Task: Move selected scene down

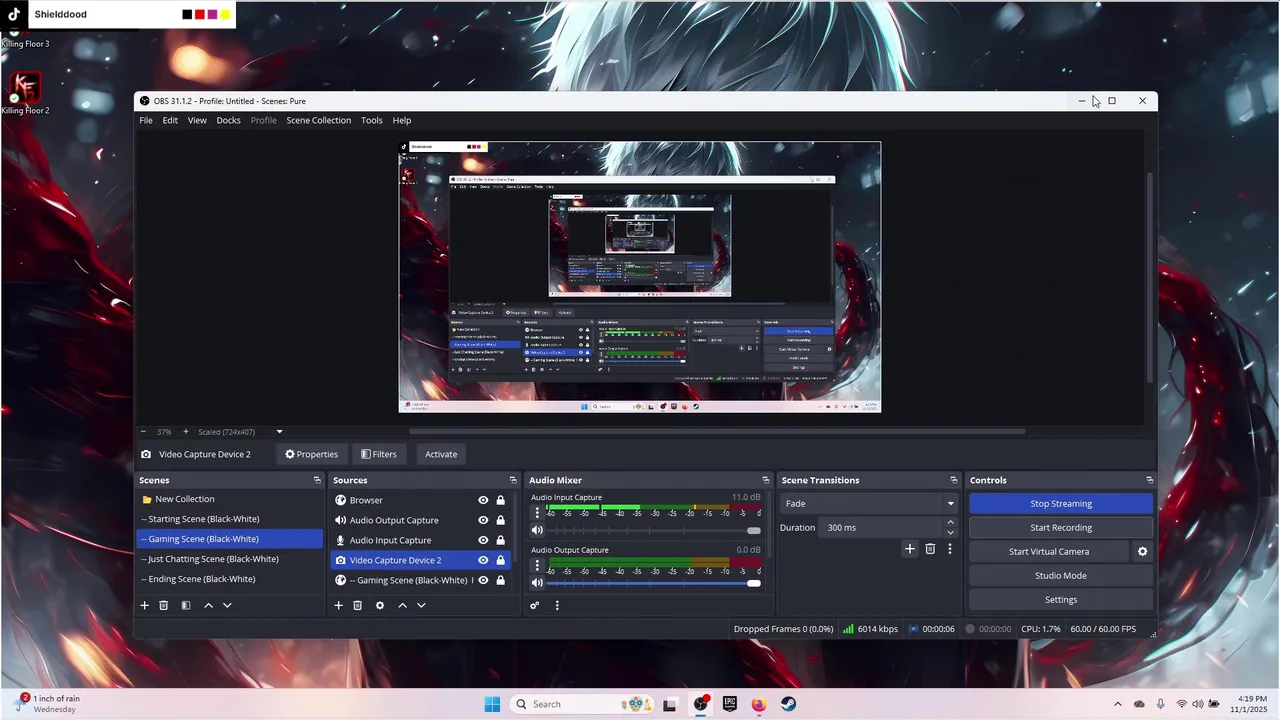Action: [x=227, y=605]
